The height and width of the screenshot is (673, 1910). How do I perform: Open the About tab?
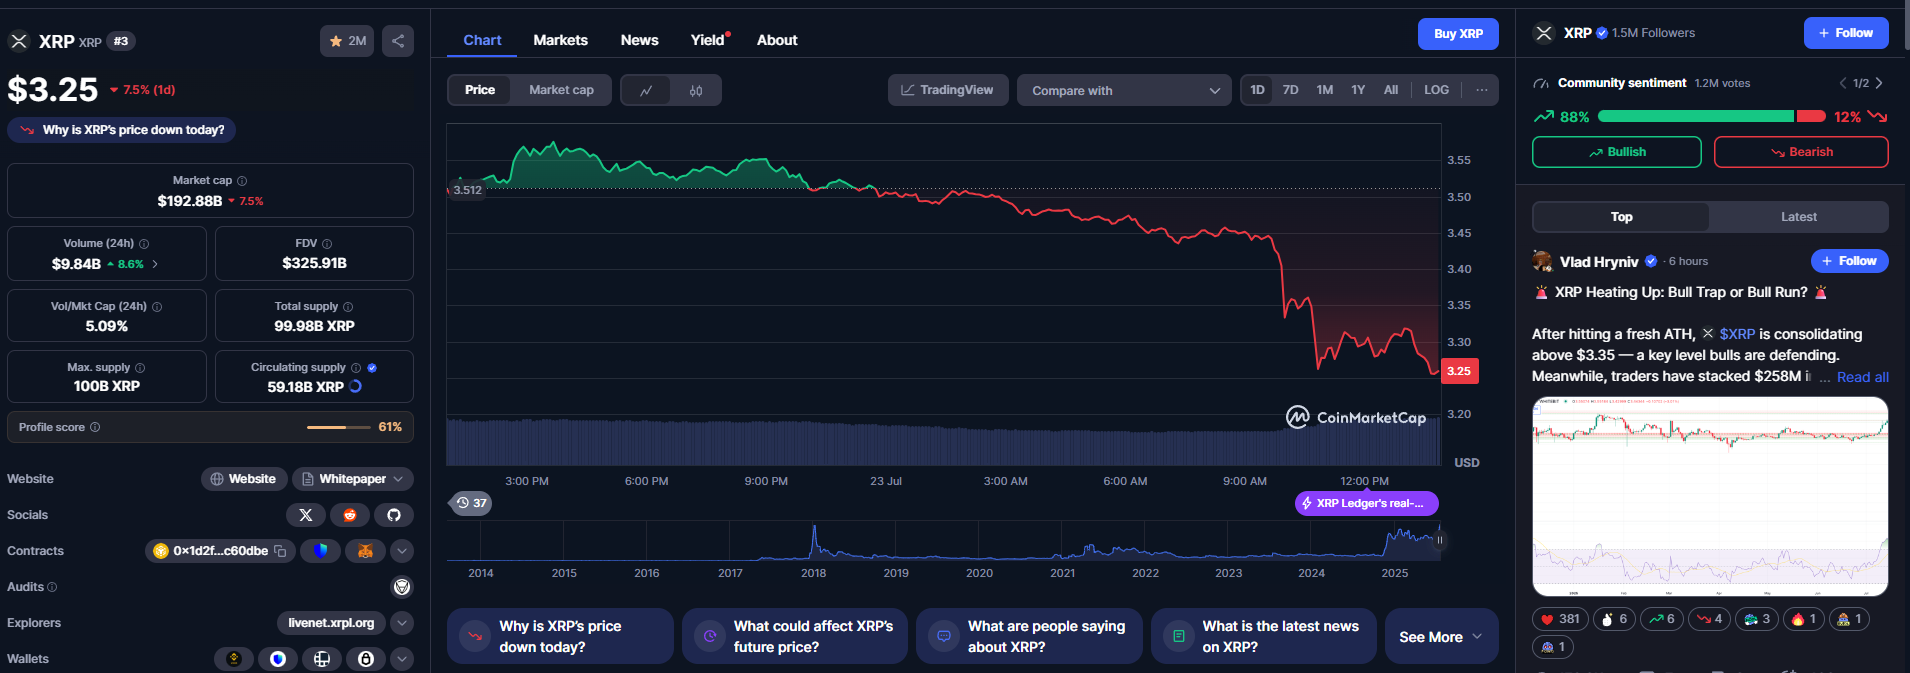(777, 40)
